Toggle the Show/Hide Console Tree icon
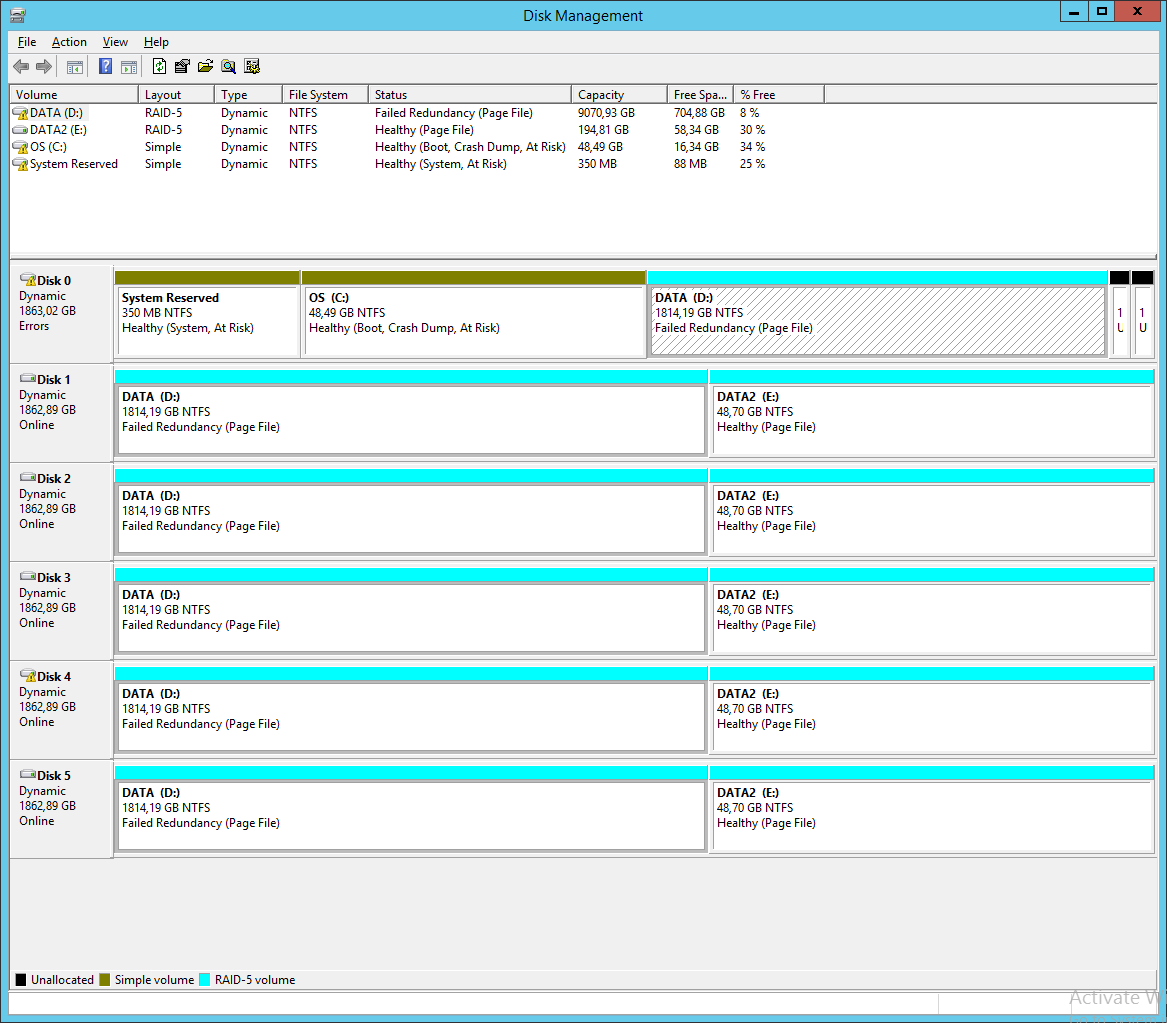This screenshot has height=1023, width=1167. coord(74,67)
